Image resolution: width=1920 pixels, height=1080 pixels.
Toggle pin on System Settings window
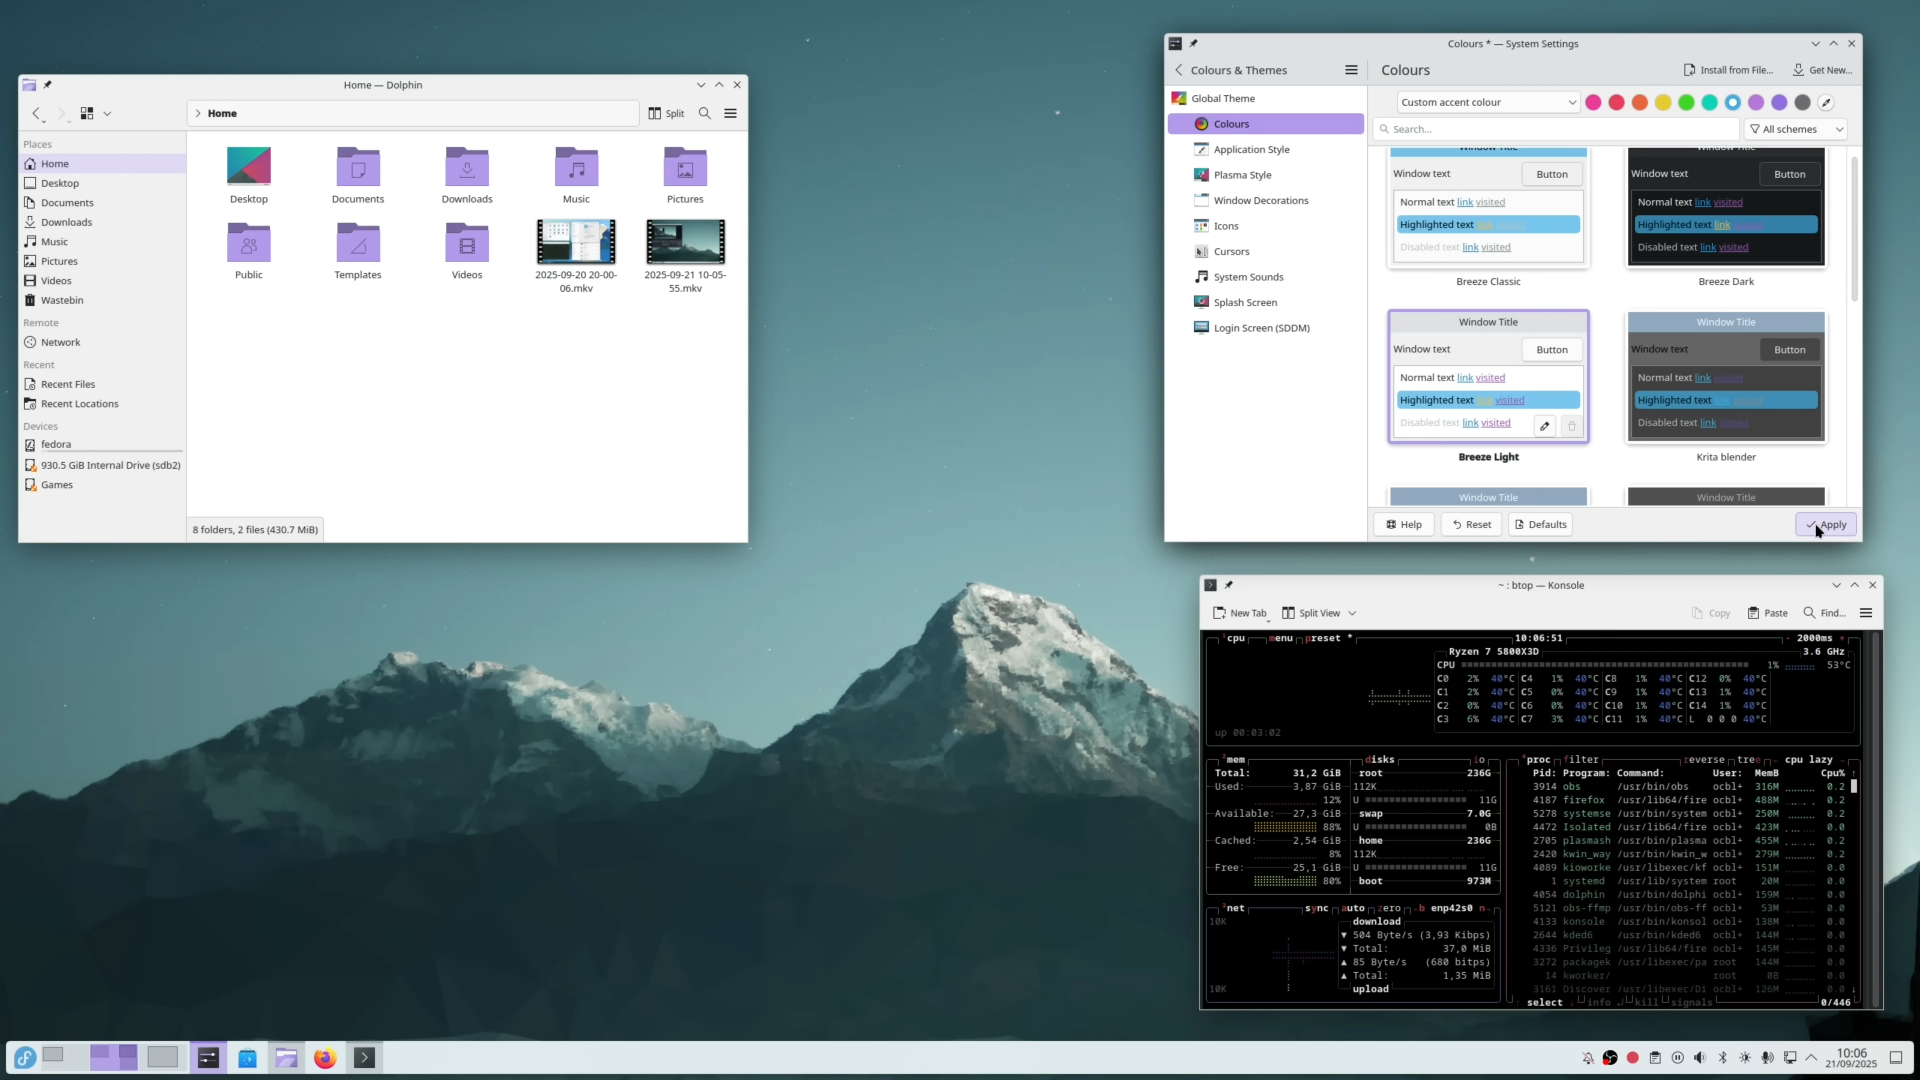(1193, 44)
